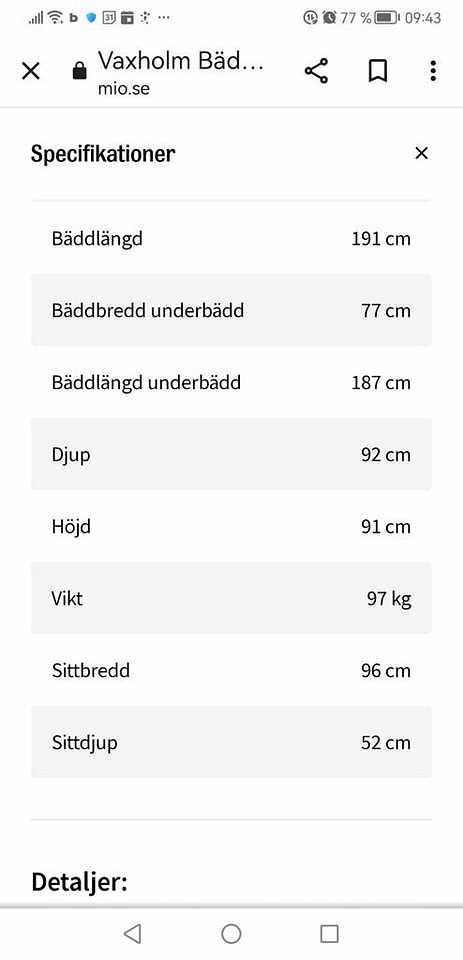Tap the mio.se URL text
The width and height of the screenshot is (463, 960).
124,89
